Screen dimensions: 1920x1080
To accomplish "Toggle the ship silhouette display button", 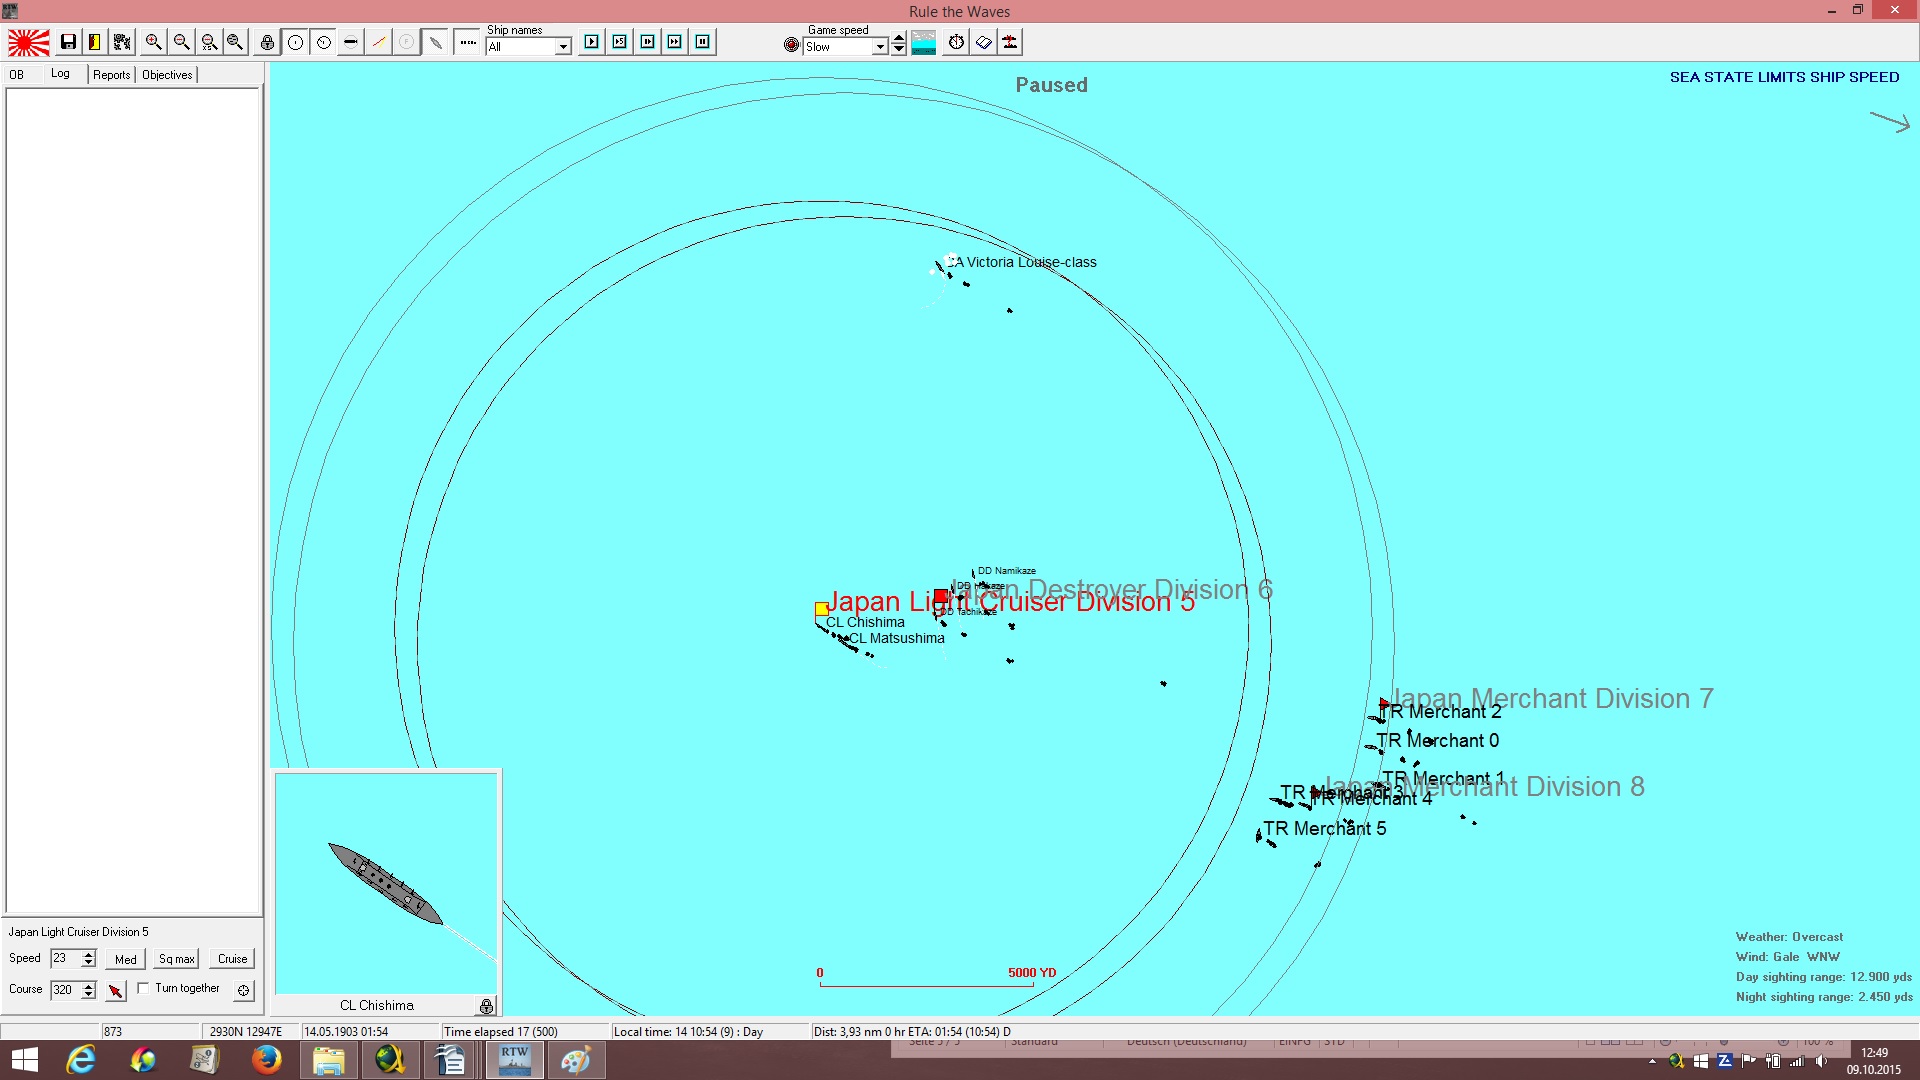I will 351,42.
